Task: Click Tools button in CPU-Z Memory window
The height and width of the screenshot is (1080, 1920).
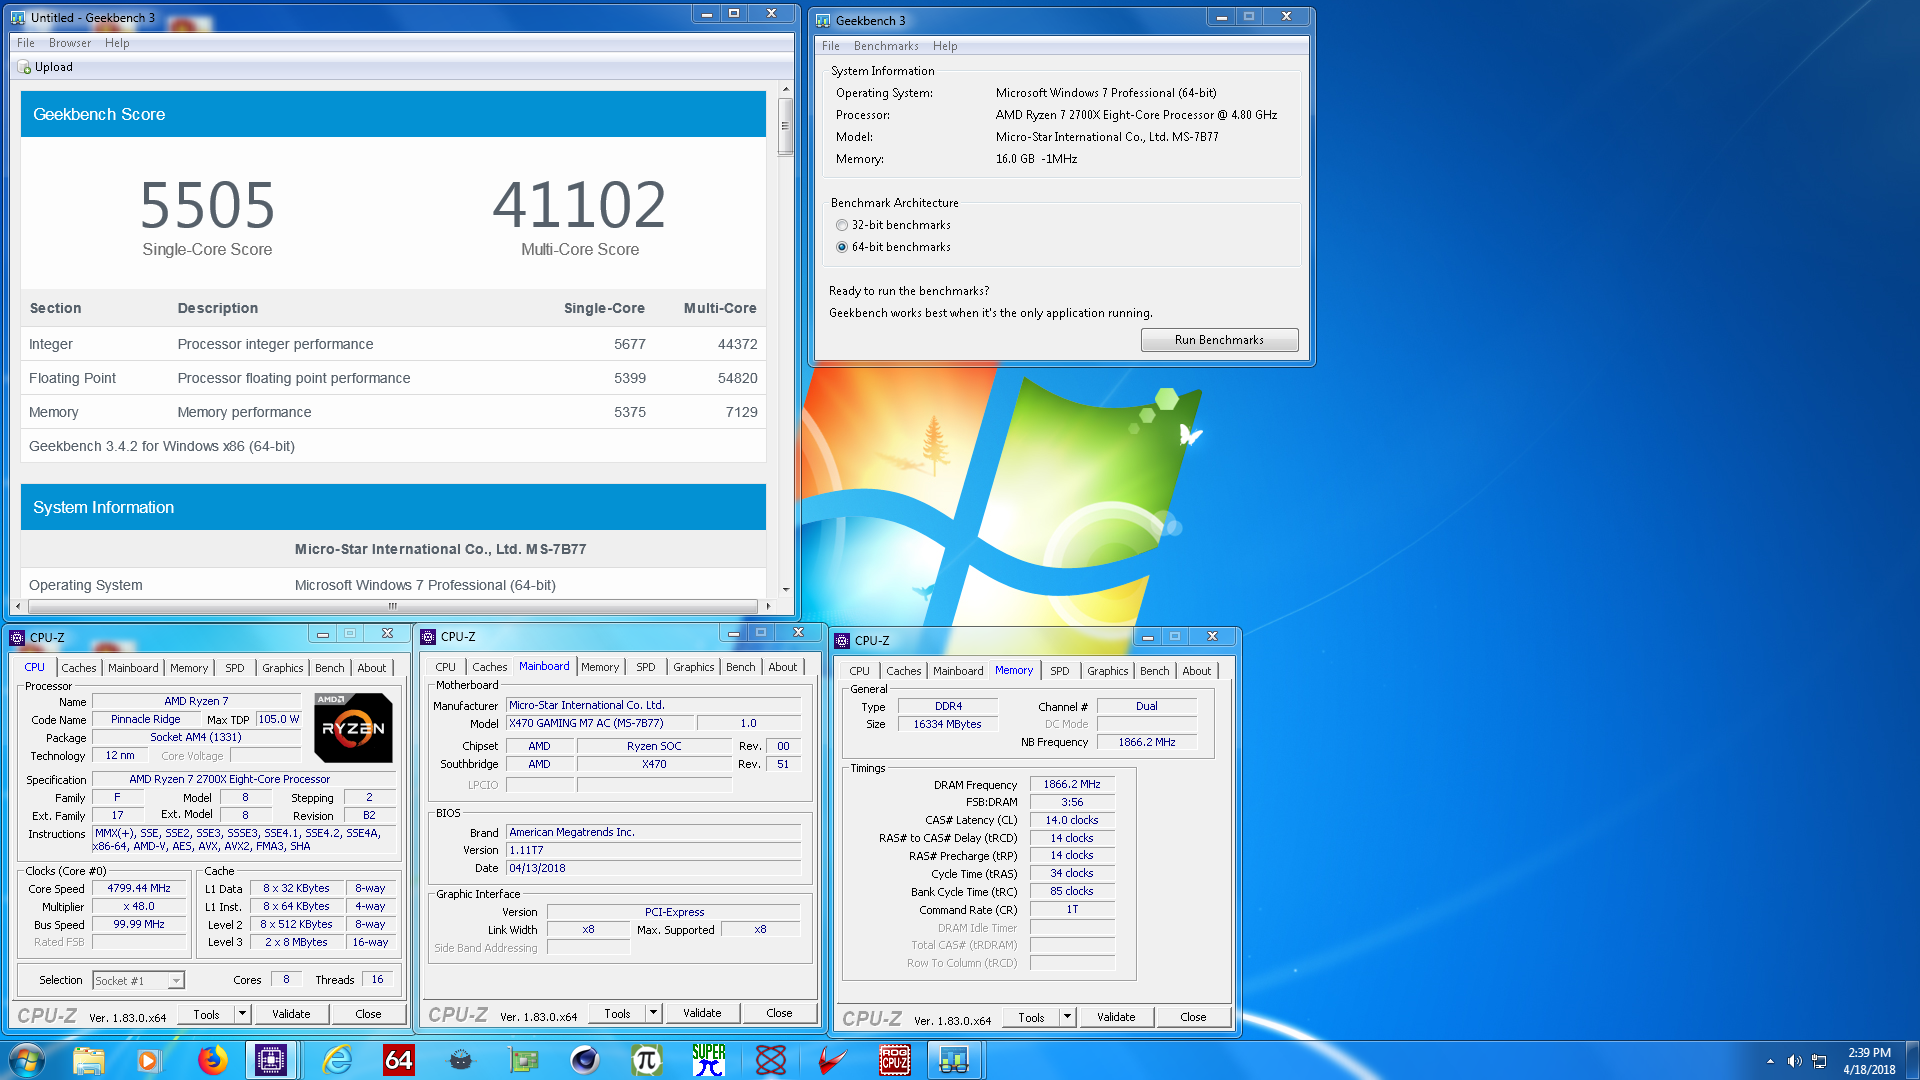Action: pos(1031,1017)
